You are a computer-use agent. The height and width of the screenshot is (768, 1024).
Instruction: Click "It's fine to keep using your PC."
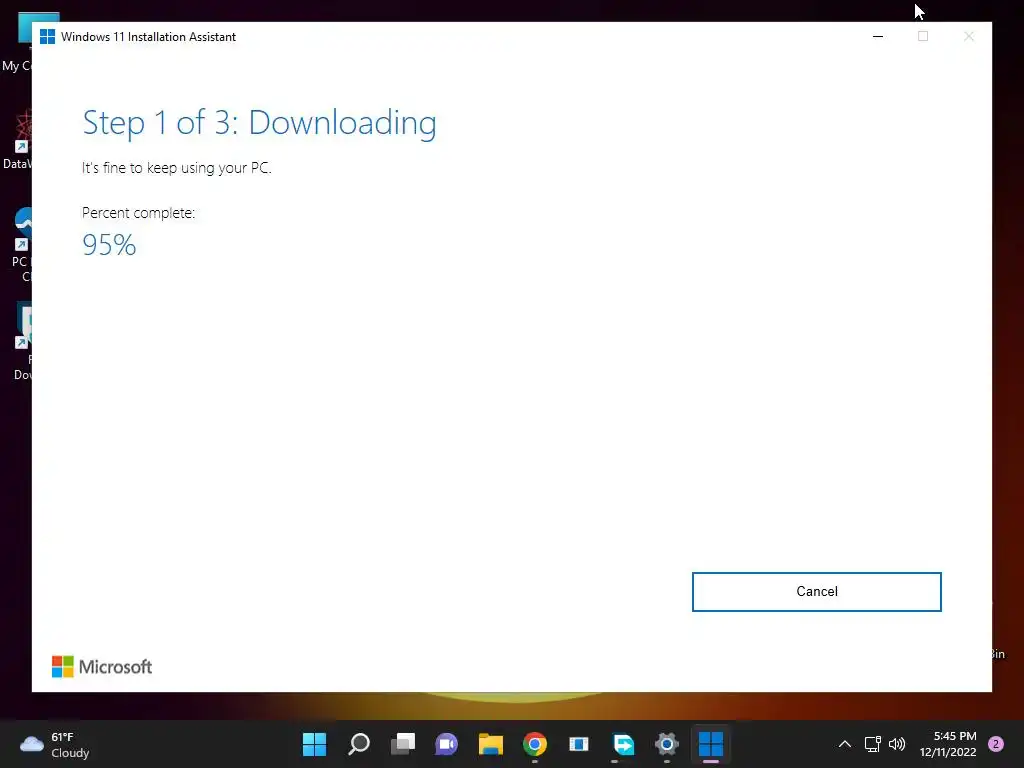176,168
